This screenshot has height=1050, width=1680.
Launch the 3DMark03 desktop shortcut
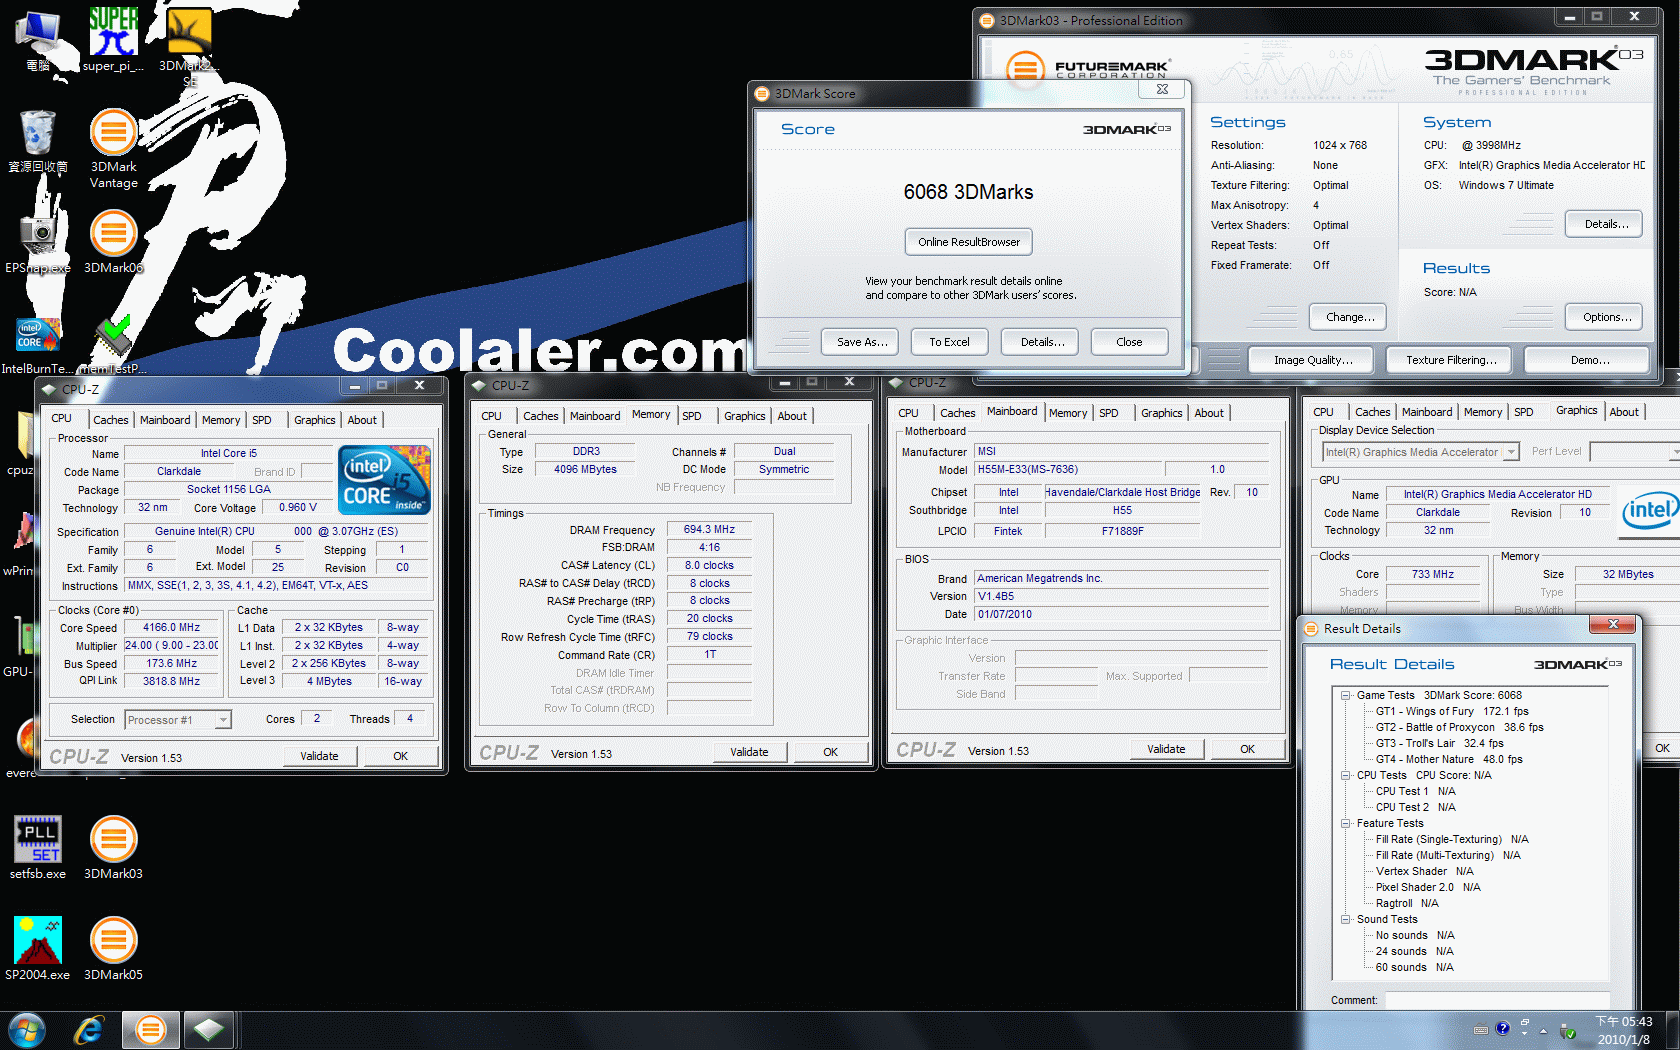tap(114, 848)
